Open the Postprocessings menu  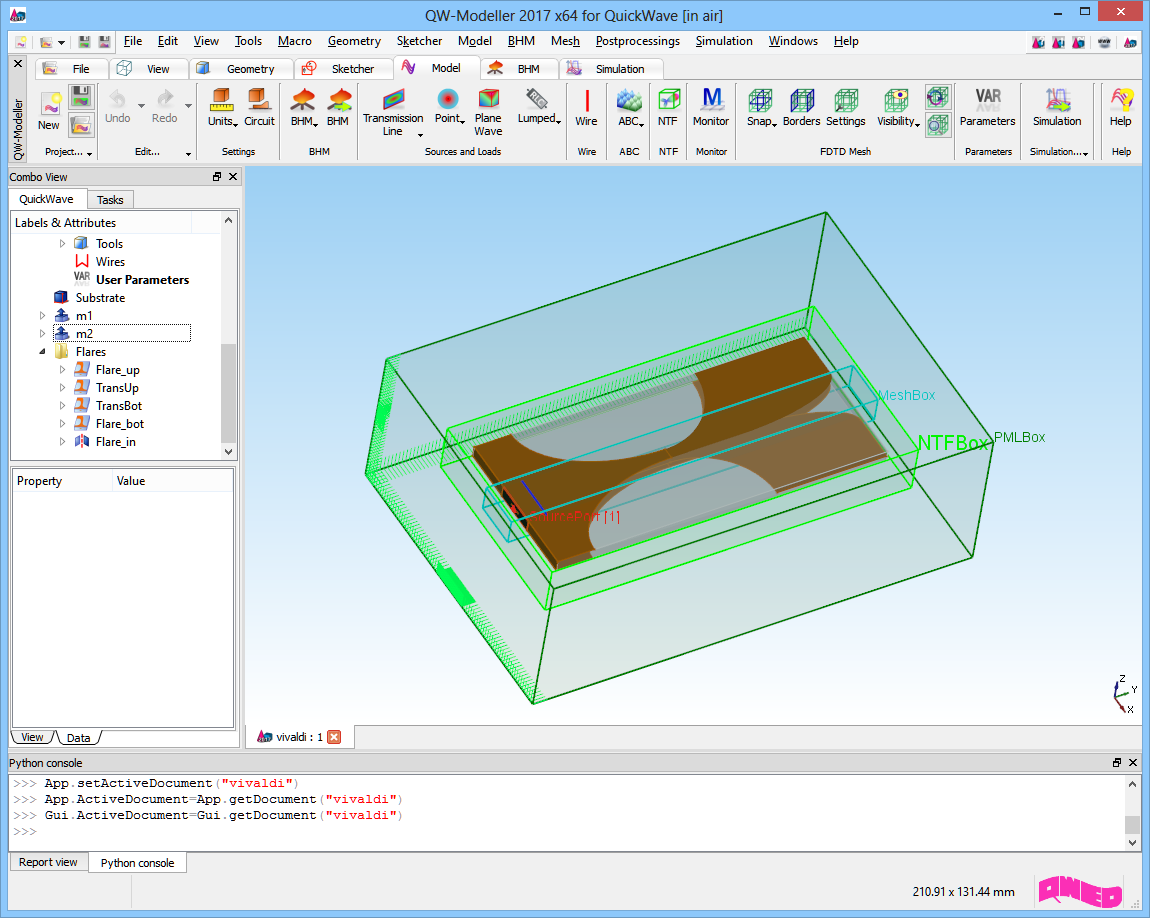[637, 41]
